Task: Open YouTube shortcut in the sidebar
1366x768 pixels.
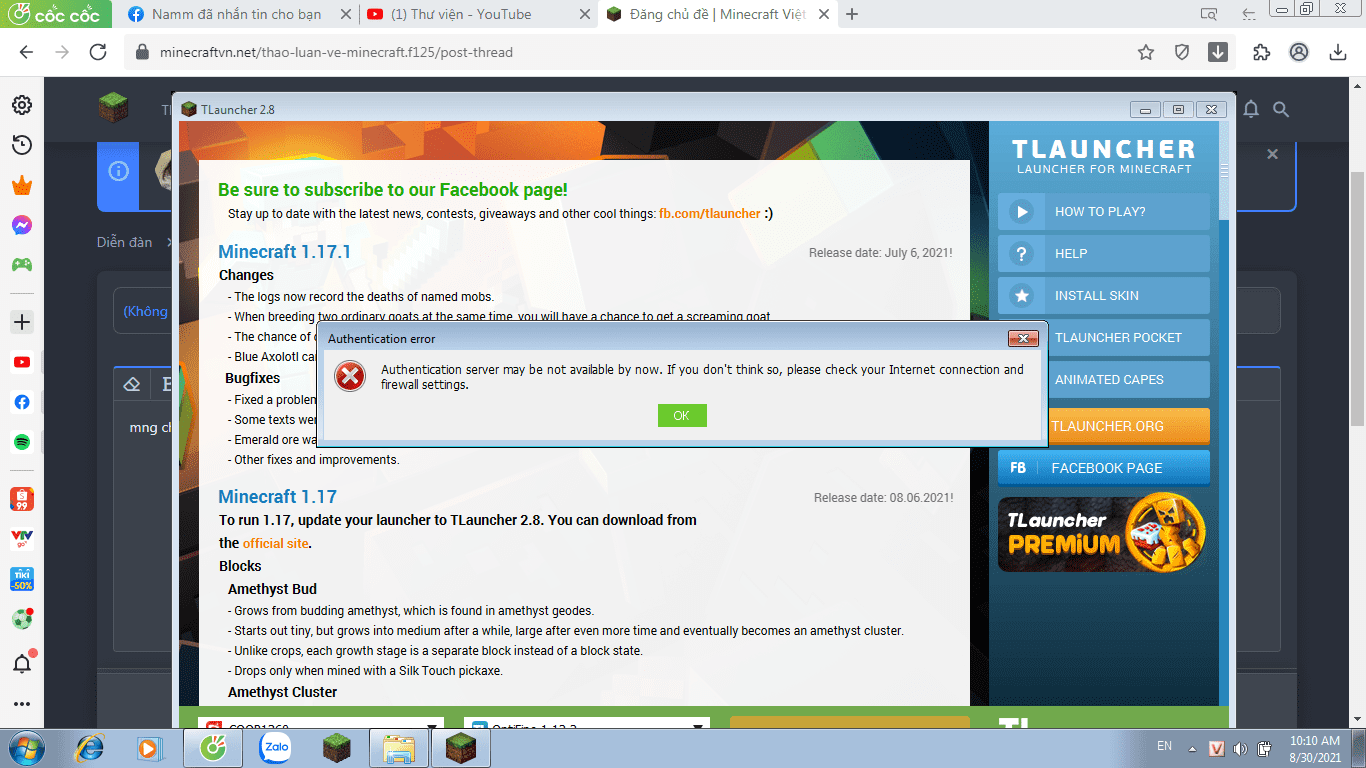Action: (x=21, y=362)
